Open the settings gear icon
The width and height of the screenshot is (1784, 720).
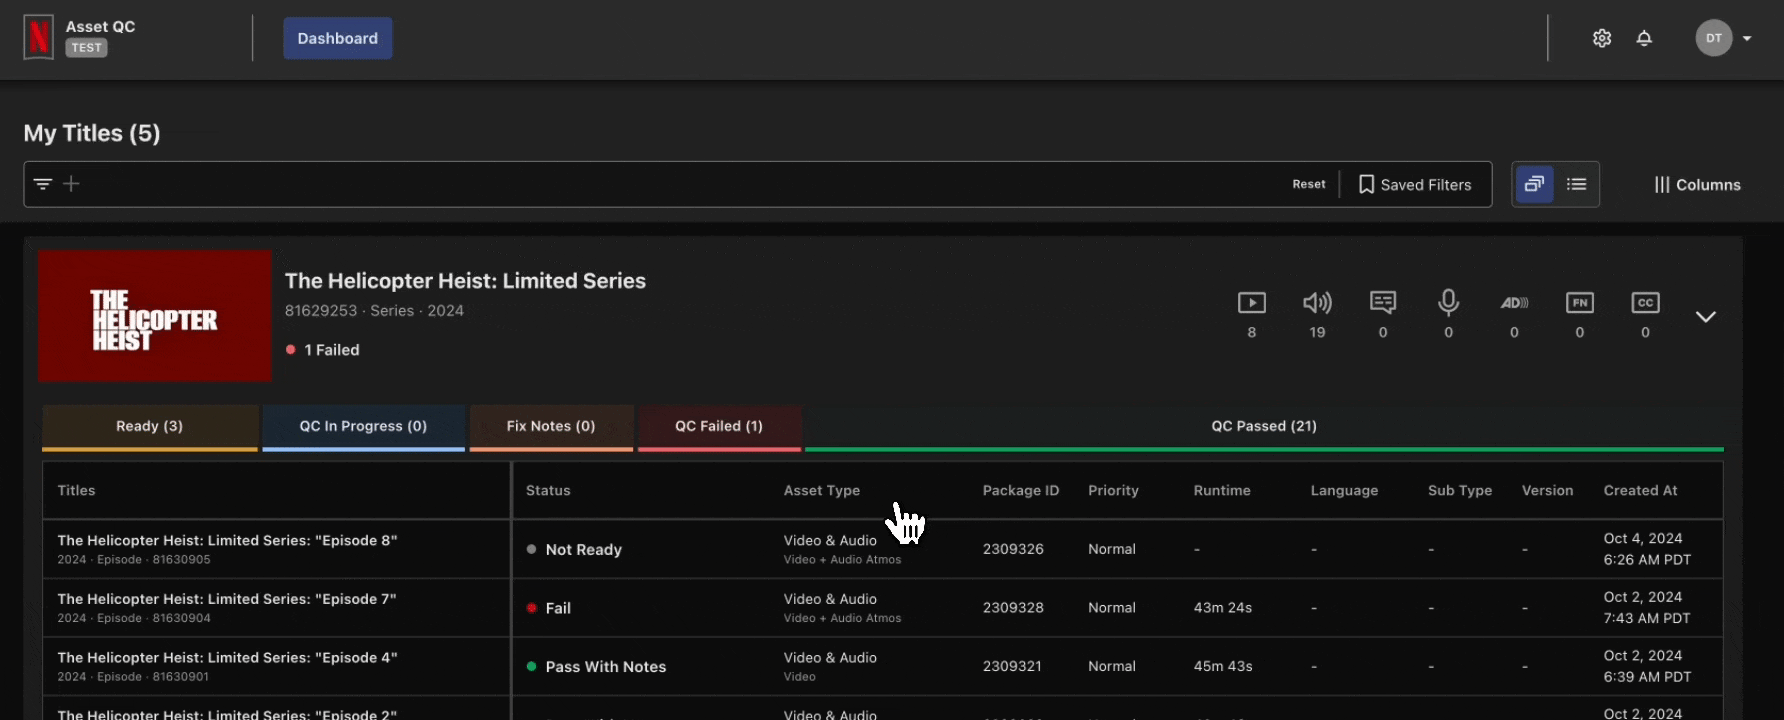[1602, 38]
